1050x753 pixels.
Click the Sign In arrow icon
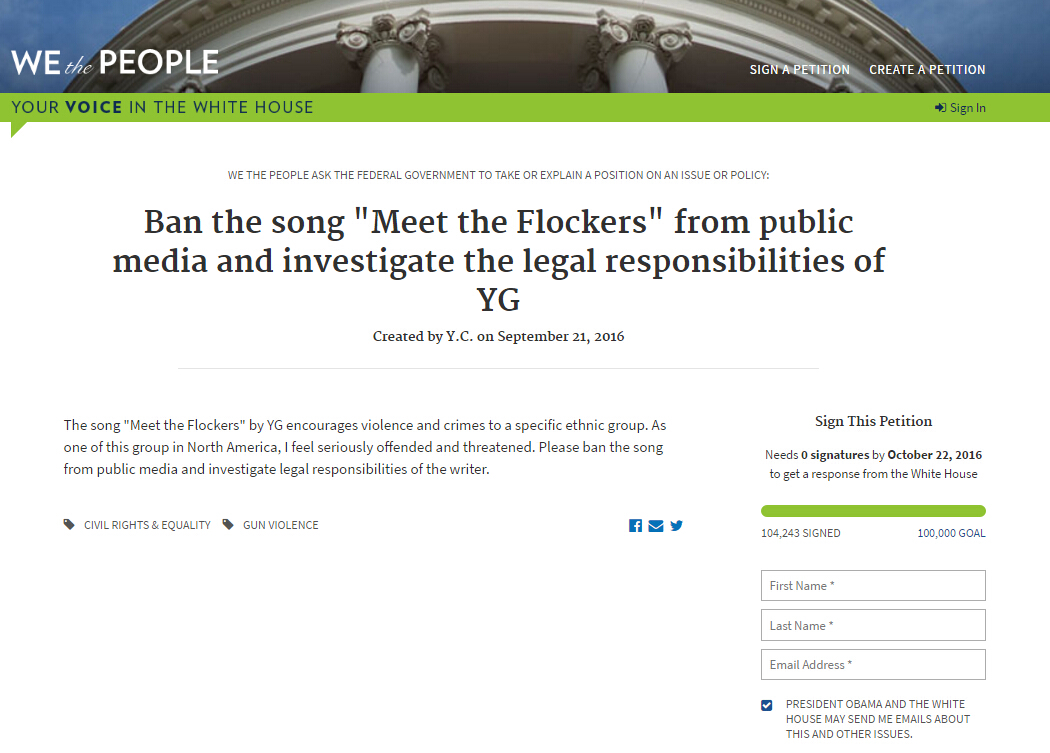[940, 108]
